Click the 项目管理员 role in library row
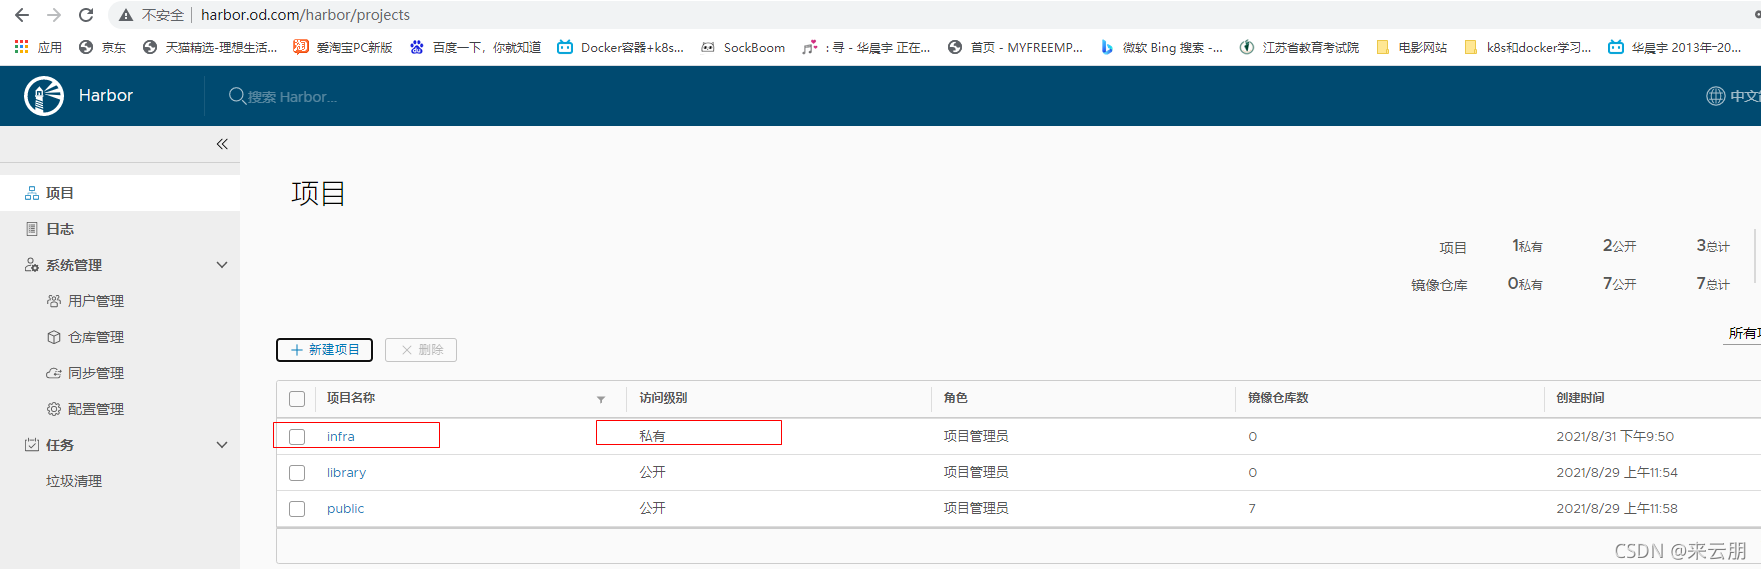 tap(976, 472)
